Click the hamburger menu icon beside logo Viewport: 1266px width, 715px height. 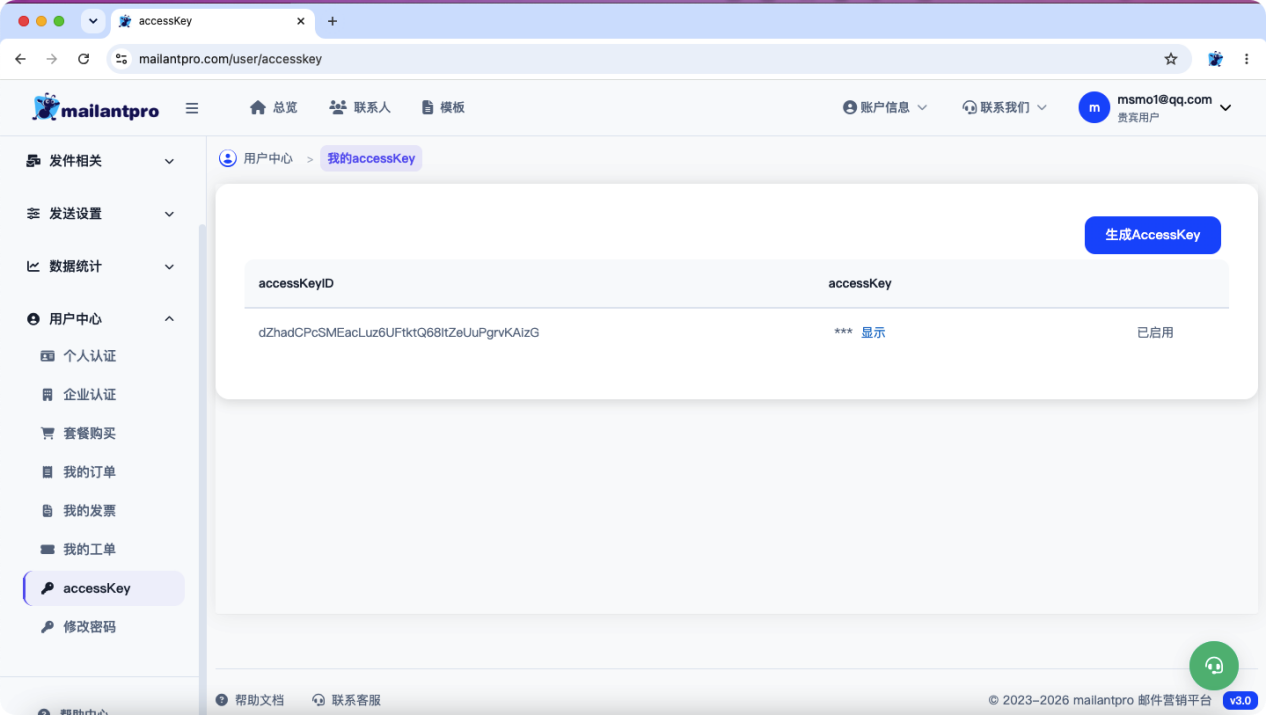point(192,108)
